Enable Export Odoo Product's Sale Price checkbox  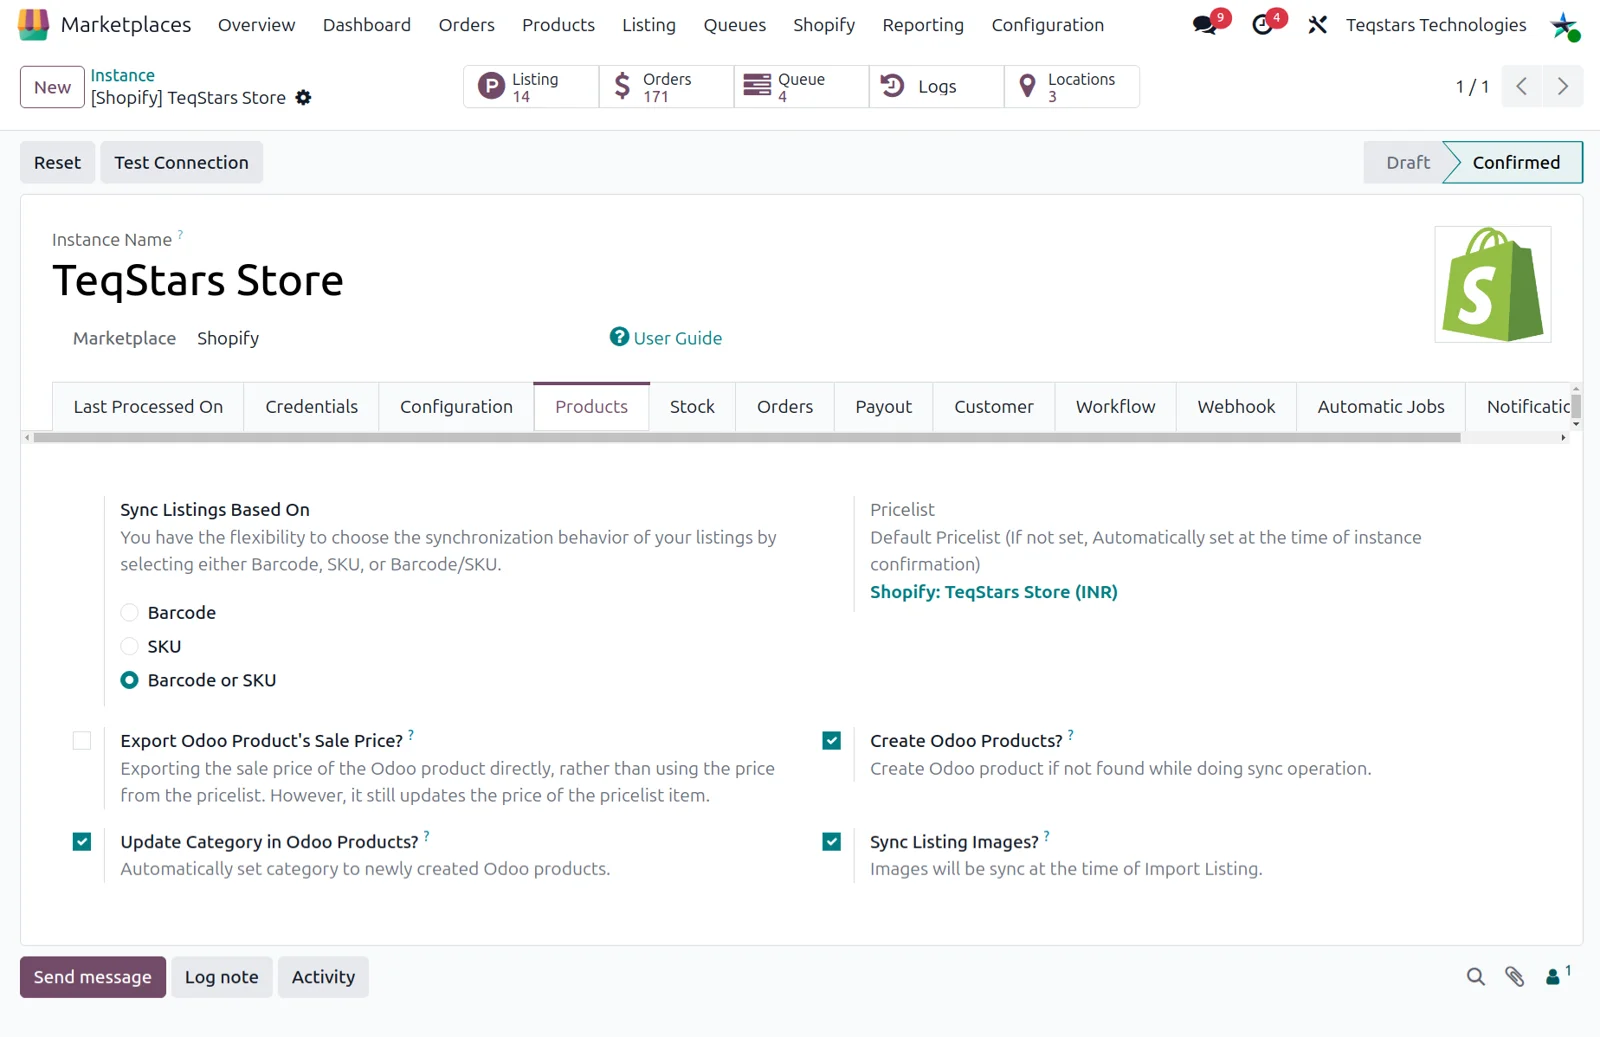82,741
